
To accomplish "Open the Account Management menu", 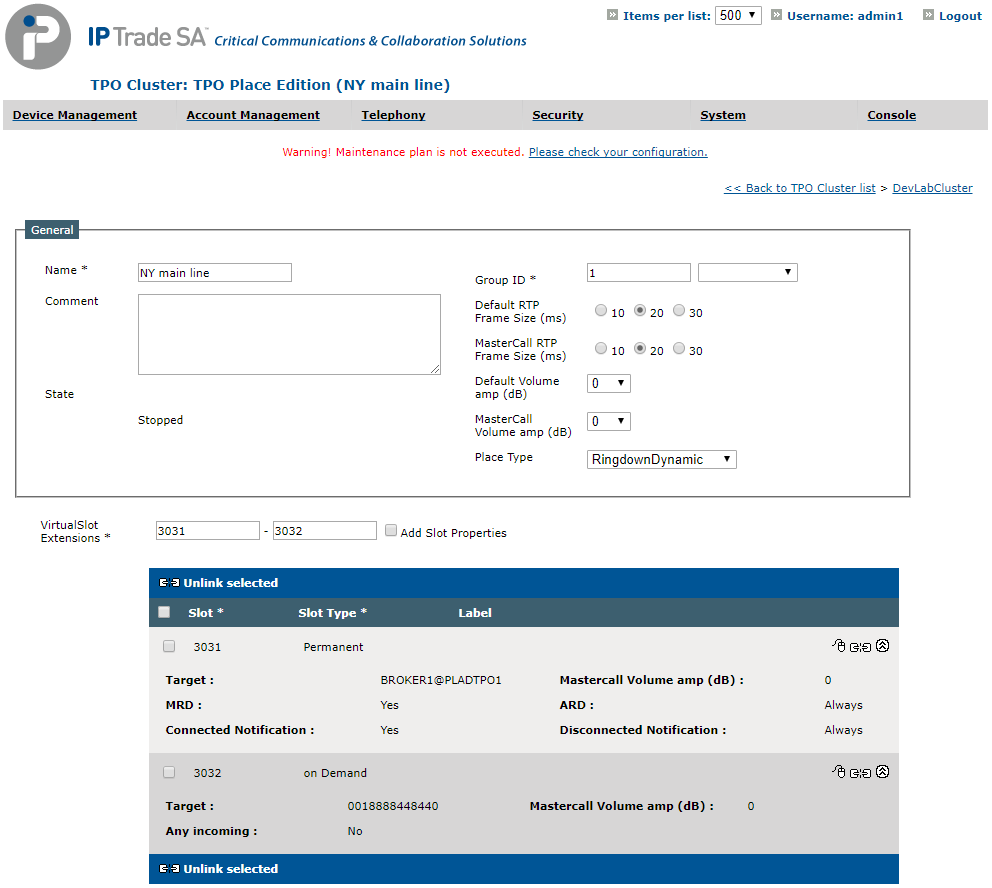I will click(253, 115).
